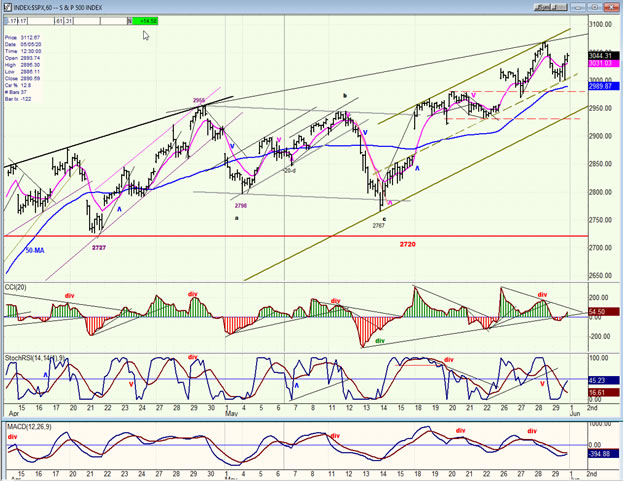
Task: Click the blue 2989.87 moving average tag
Action: point(603,86)
